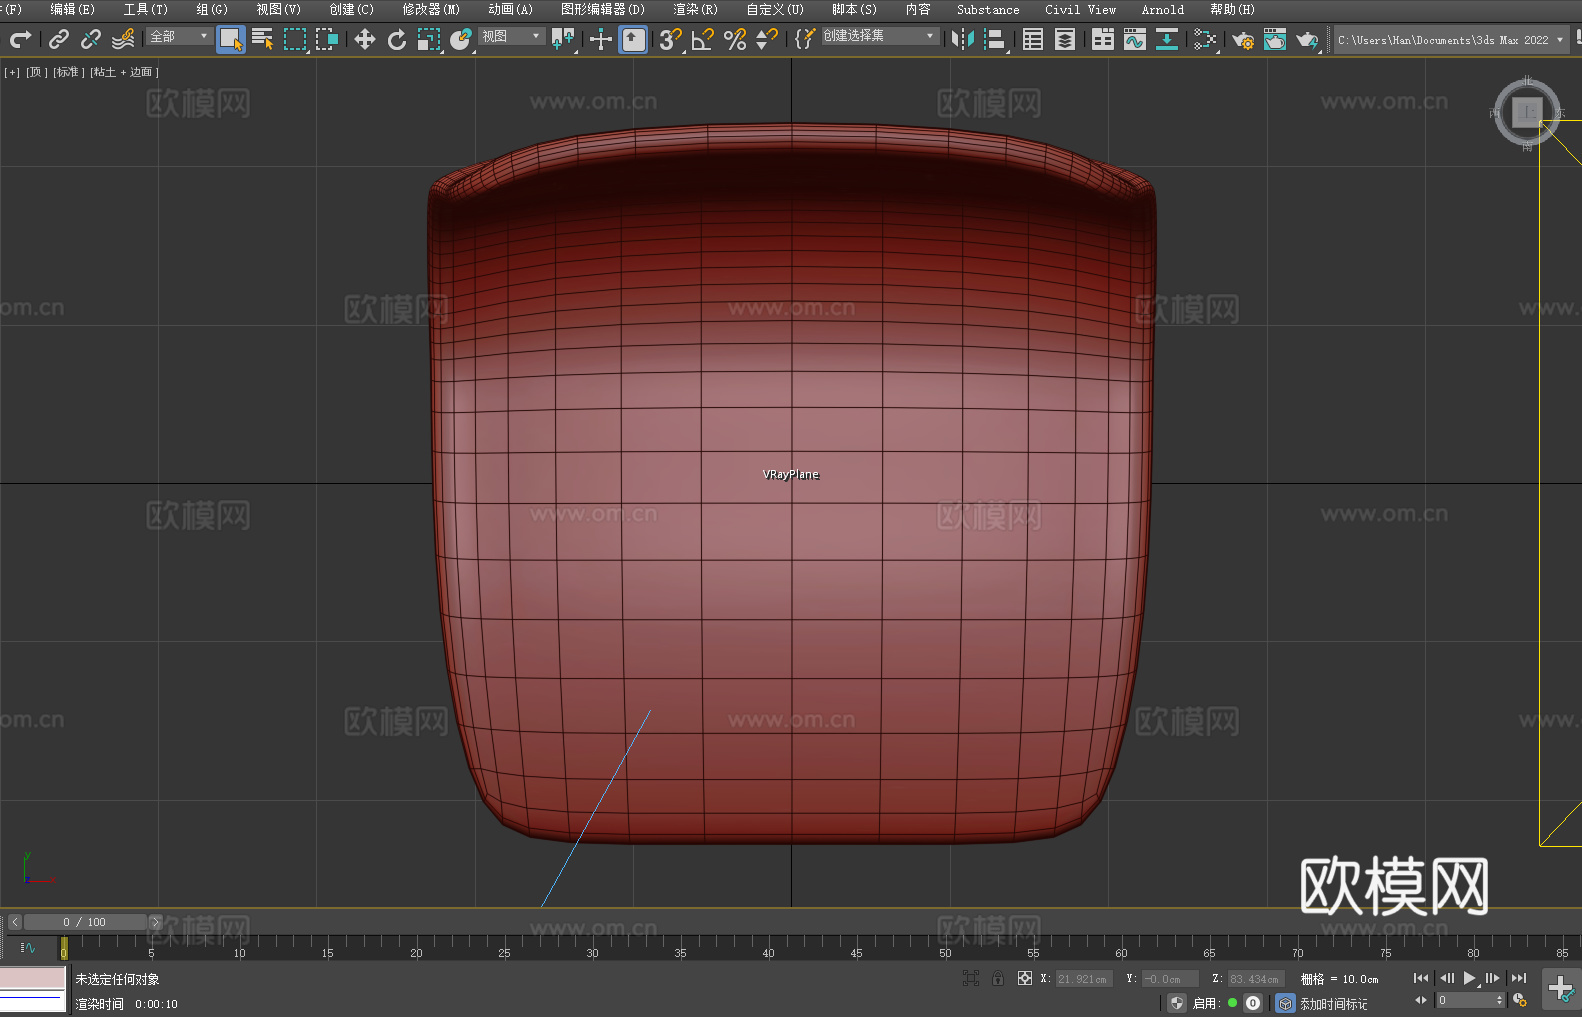
Task: Toggle absolute/offset transform type-in mode
Action: (x=1025, y=978)
